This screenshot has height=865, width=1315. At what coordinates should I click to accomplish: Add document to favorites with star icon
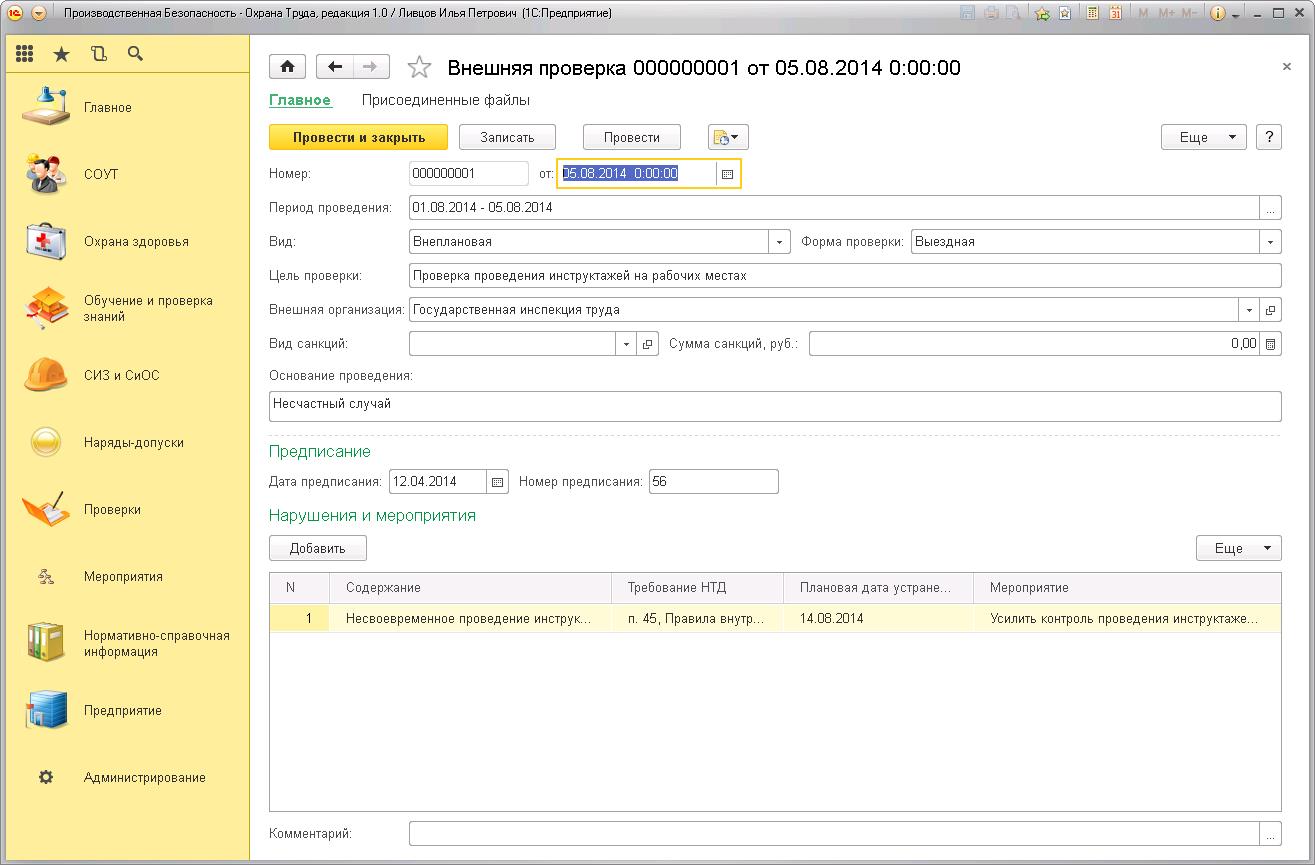[420, 68]
